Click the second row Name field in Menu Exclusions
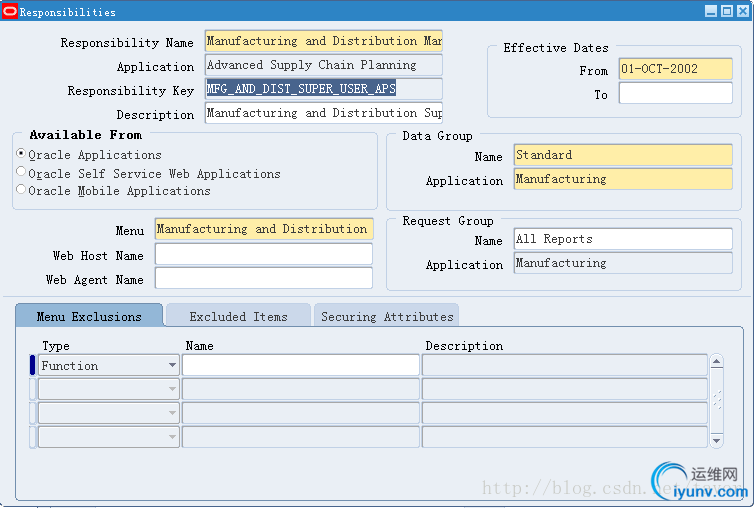The width and height of the screenshot is (754, 508). tap(301, 389)
